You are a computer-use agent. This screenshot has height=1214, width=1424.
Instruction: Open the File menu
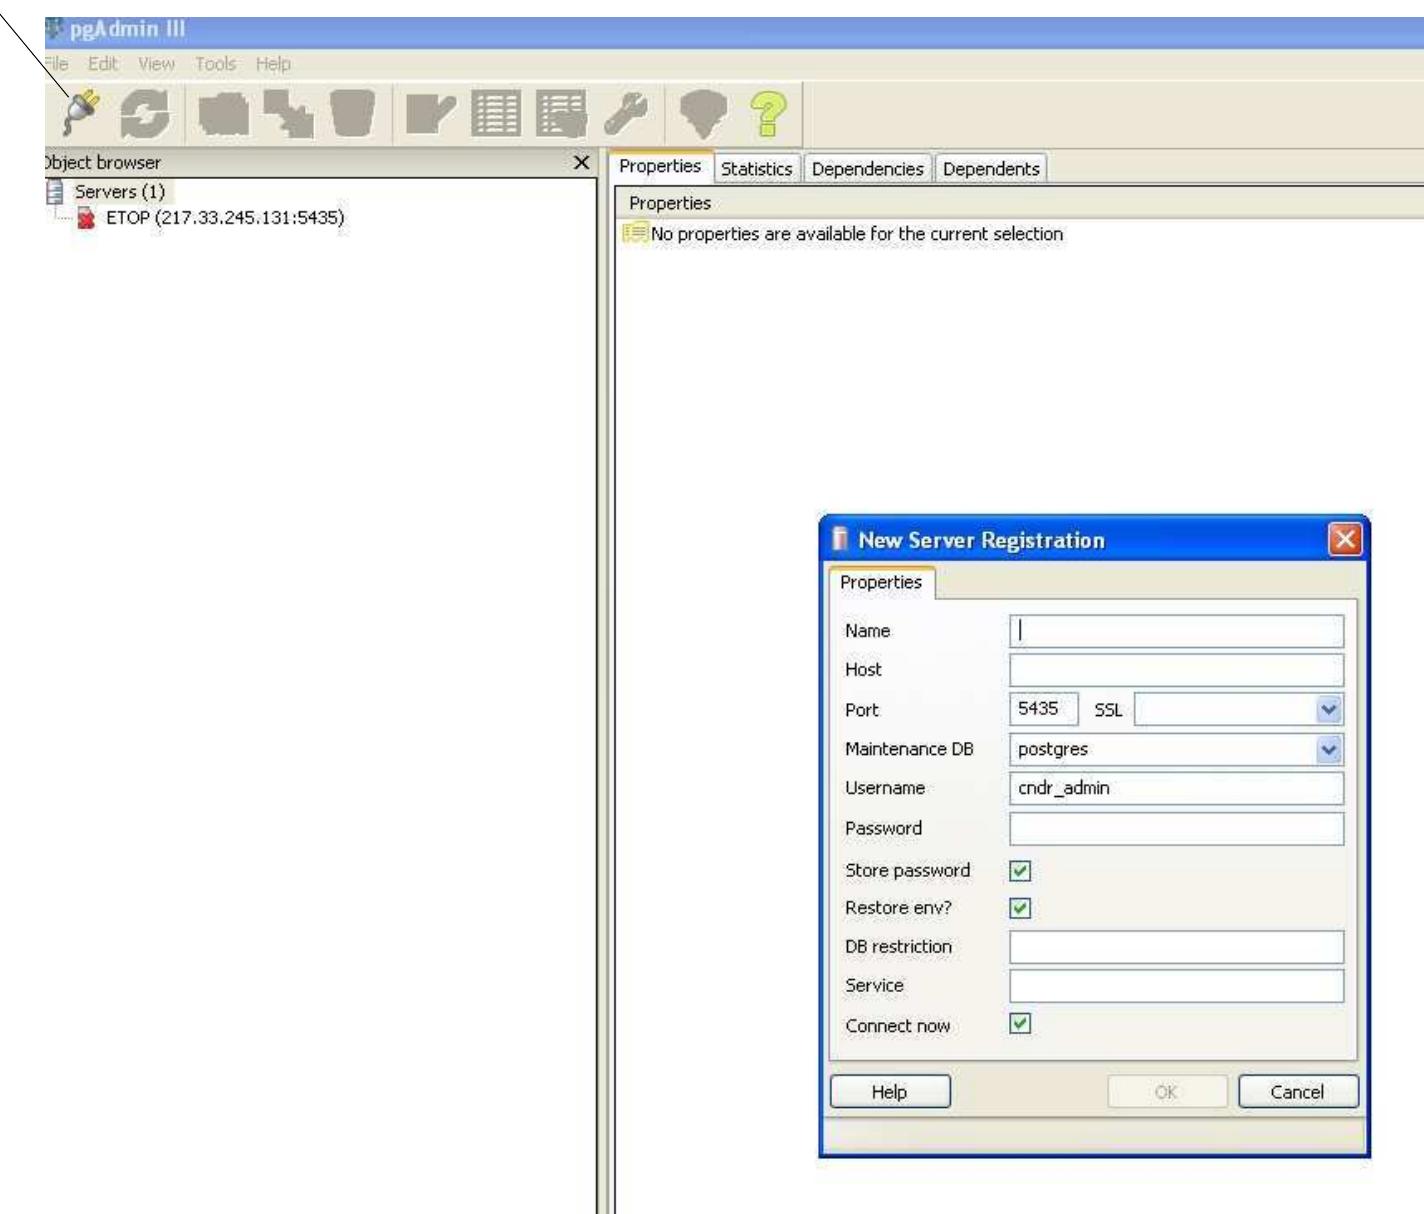[55, 64]
